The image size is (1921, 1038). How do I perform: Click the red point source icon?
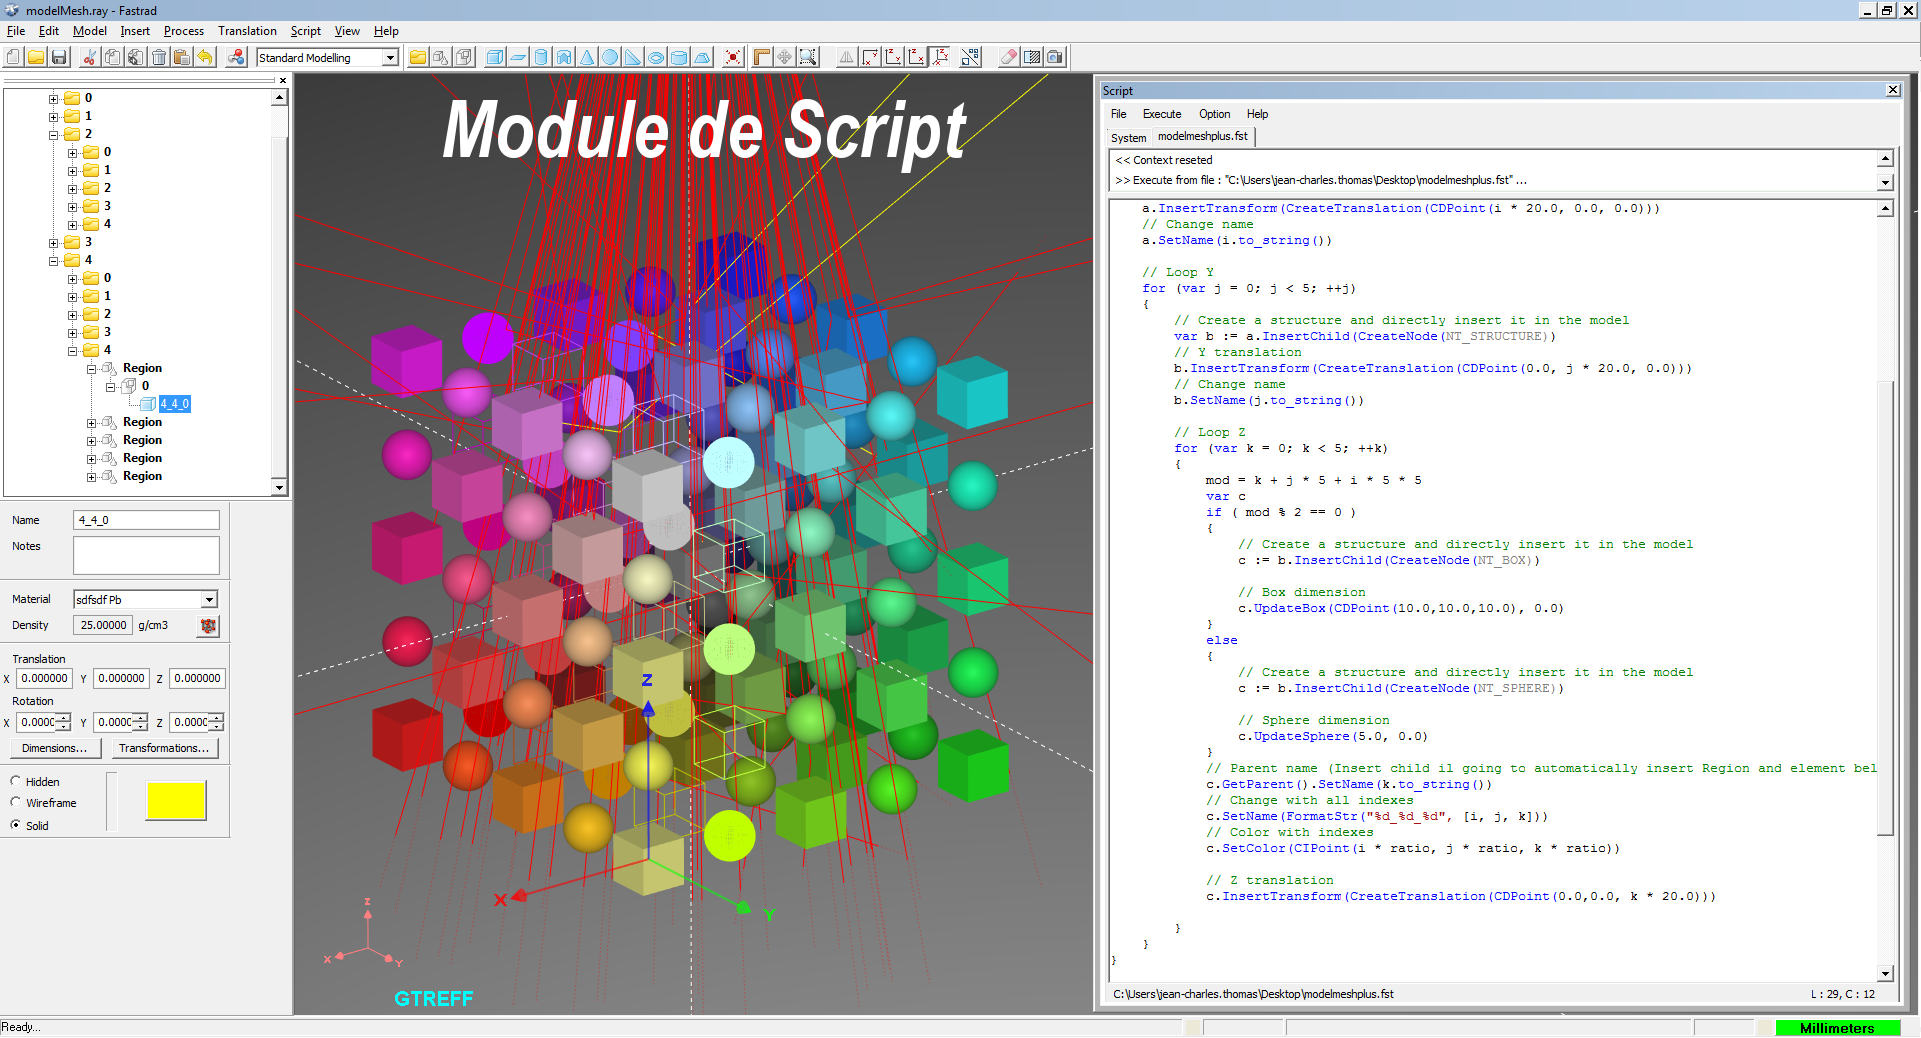tap(733, 57)
